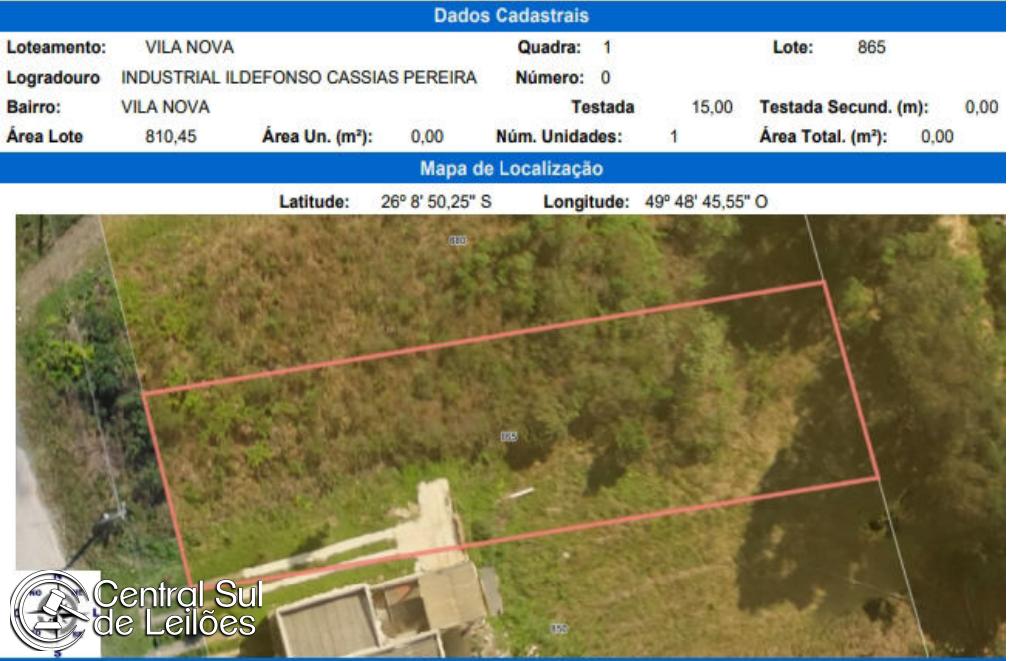This screenshot has height=661, width=1009.
Task: Click the Número value 0
Action: (x=605, y=77)
